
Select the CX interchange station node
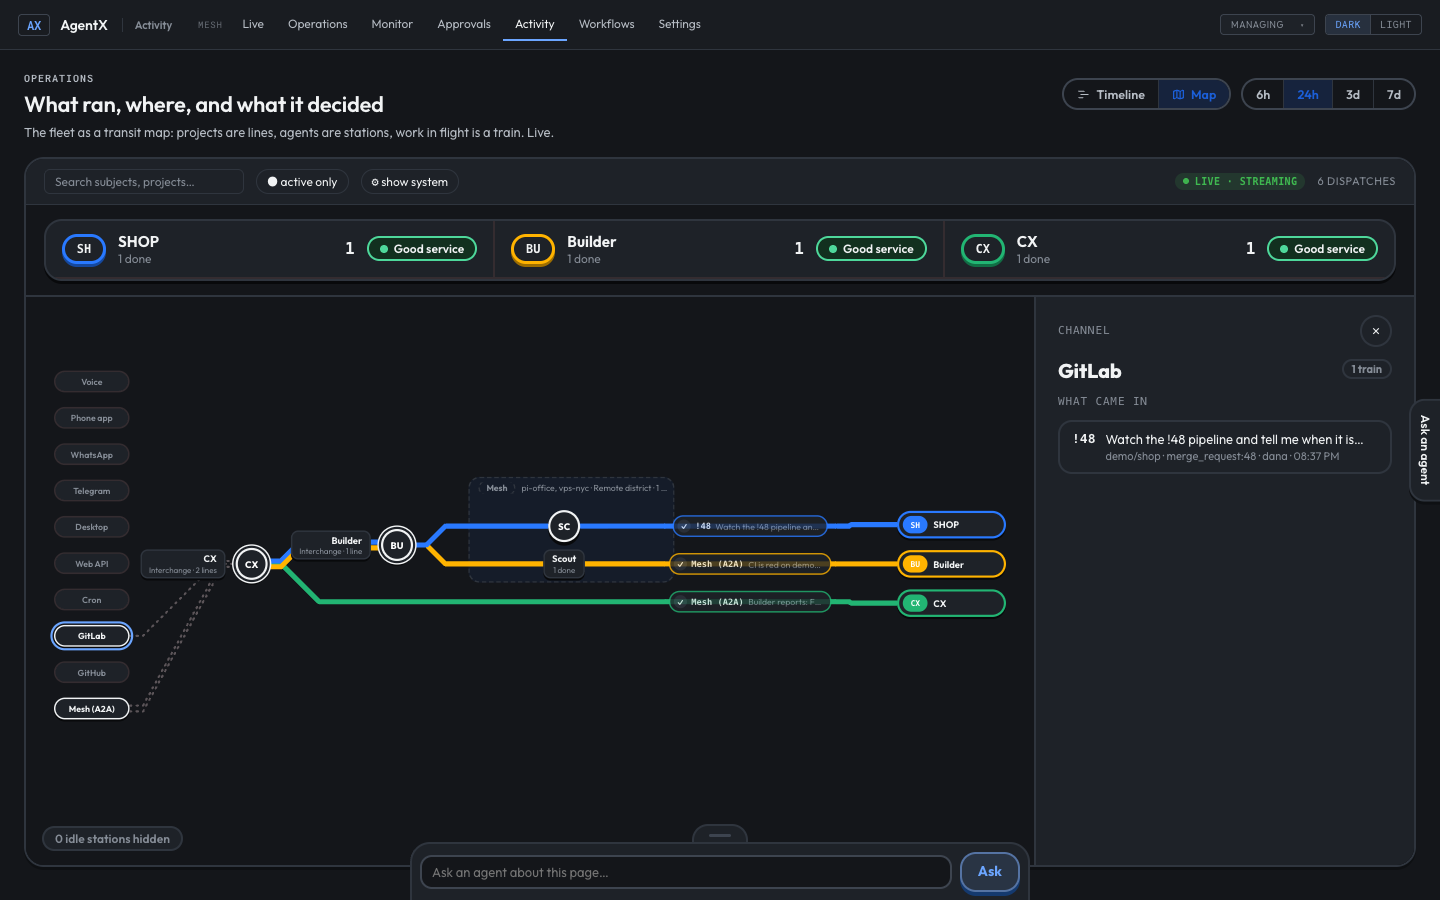click(252, 565)
